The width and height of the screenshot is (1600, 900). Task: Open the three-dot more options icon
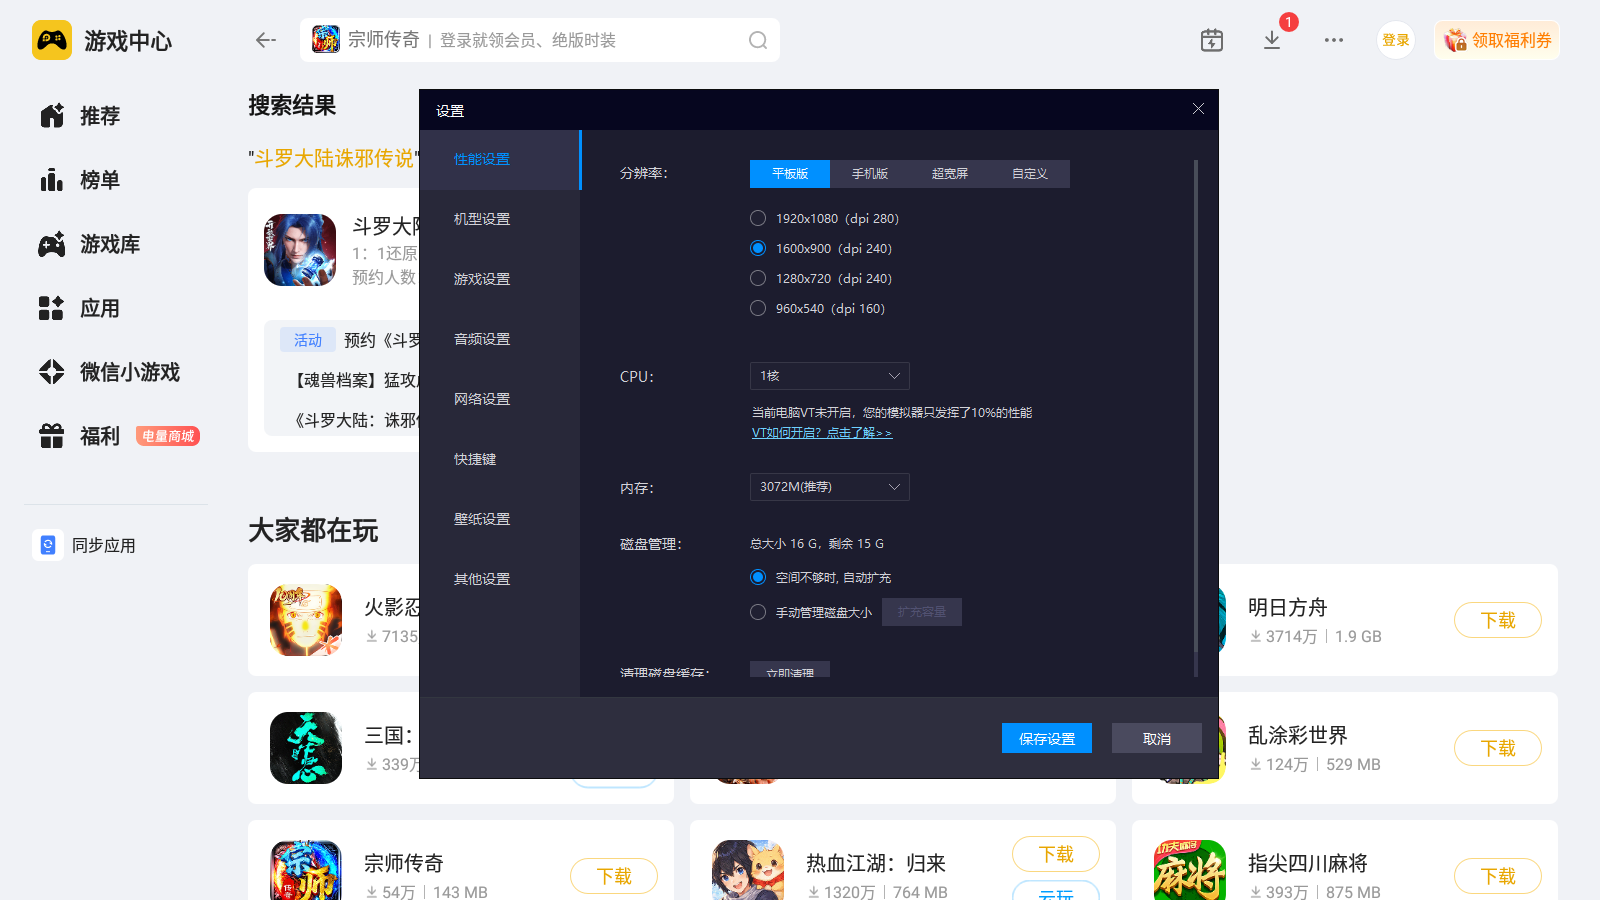coord(1334,40)
